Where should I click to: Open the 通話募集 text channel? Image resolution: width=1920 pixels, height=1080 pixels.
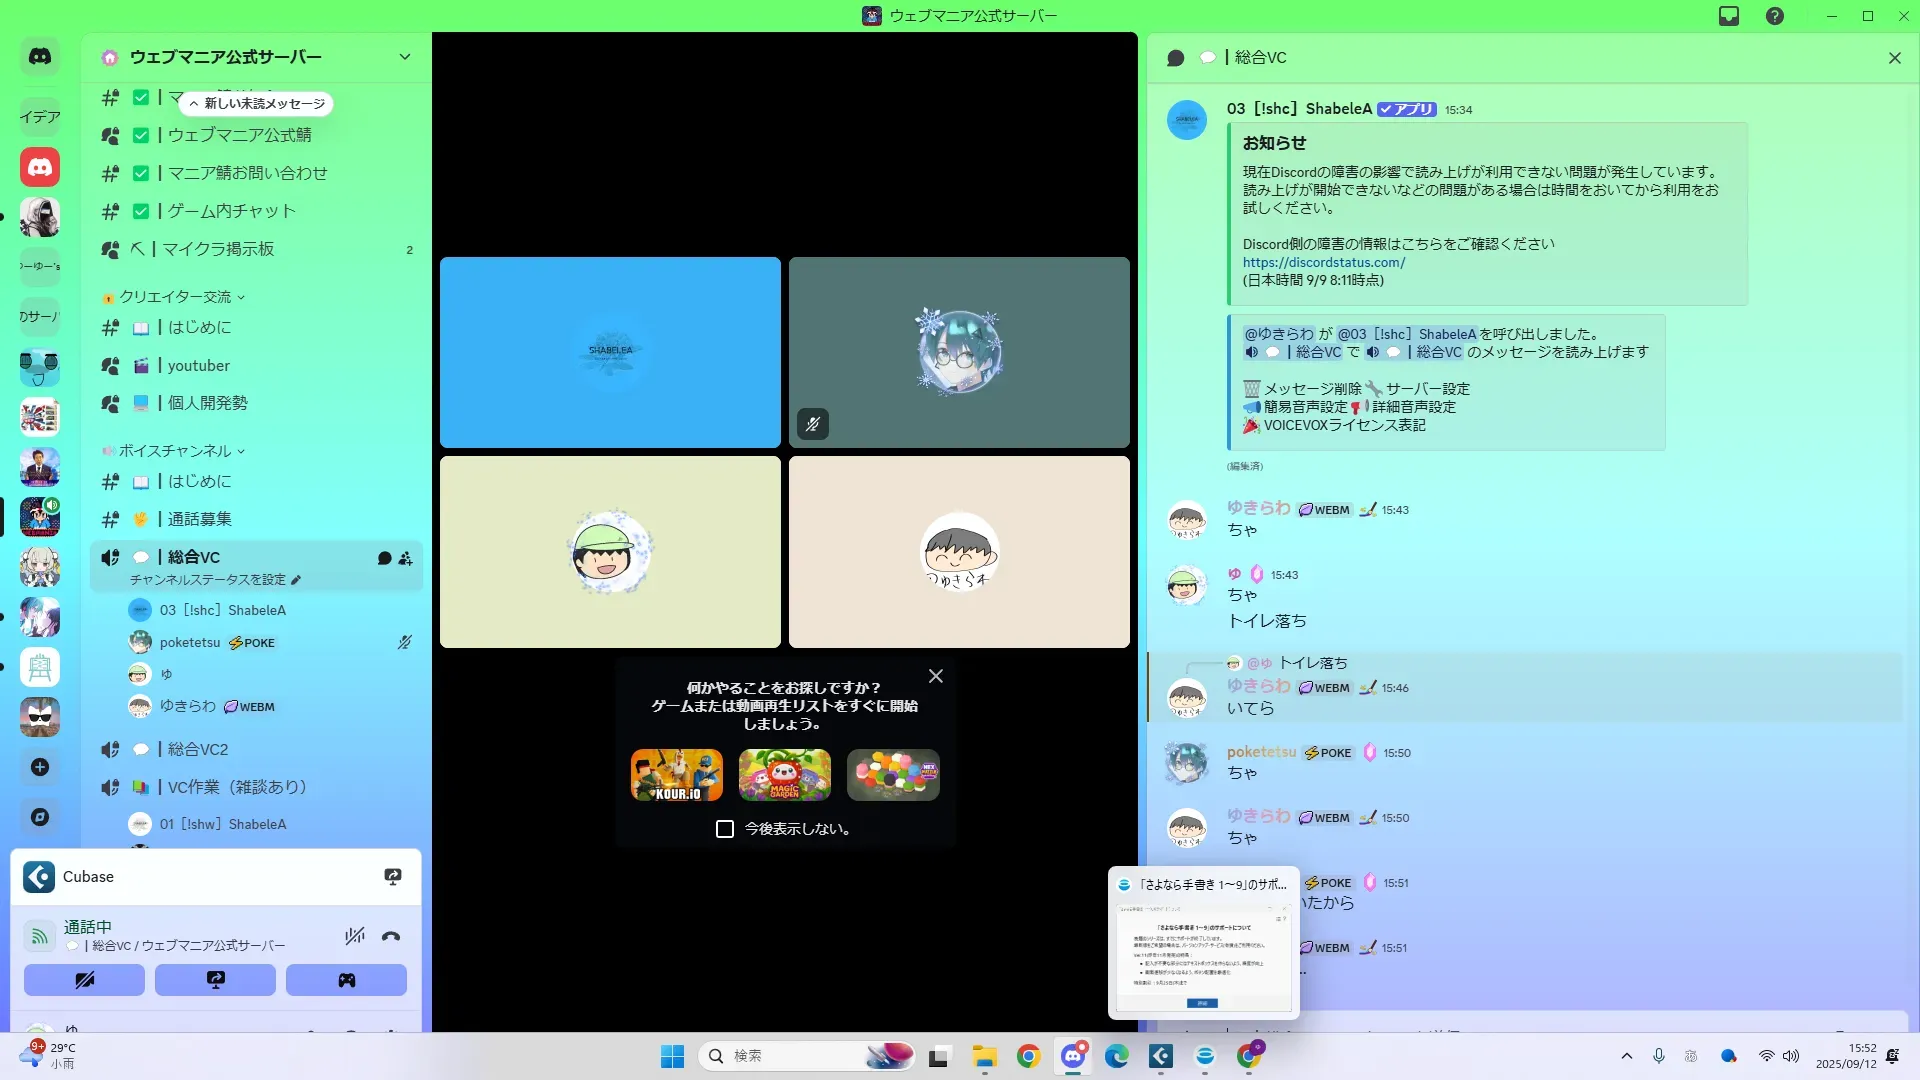pyautogui.click(x=200, y=519)
